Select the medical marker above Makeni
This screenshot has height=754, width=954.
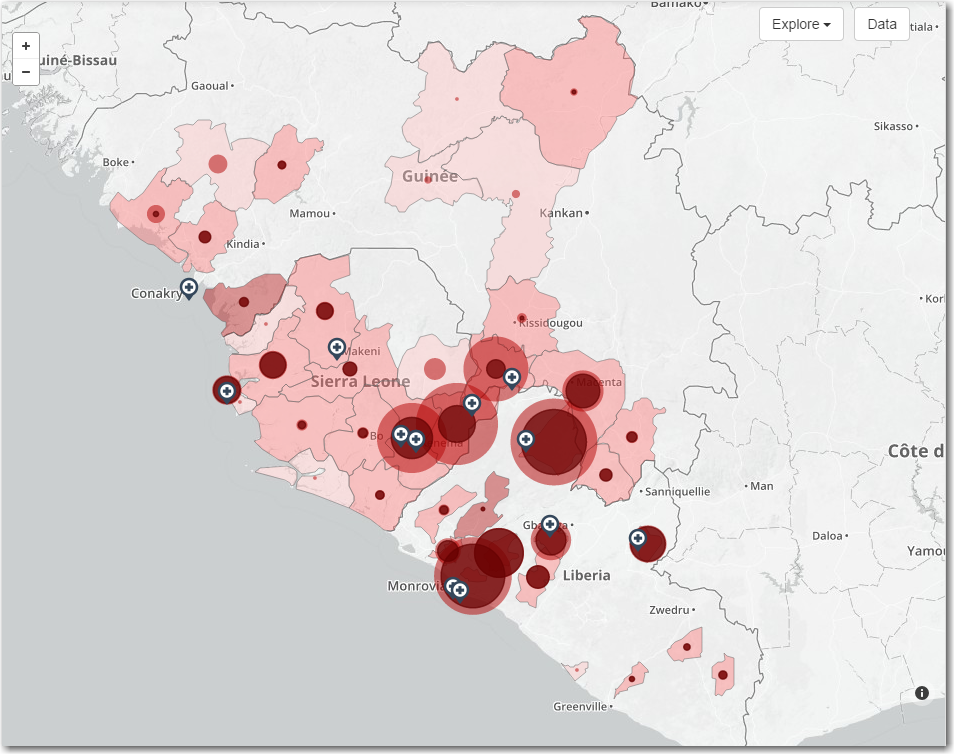337,347
